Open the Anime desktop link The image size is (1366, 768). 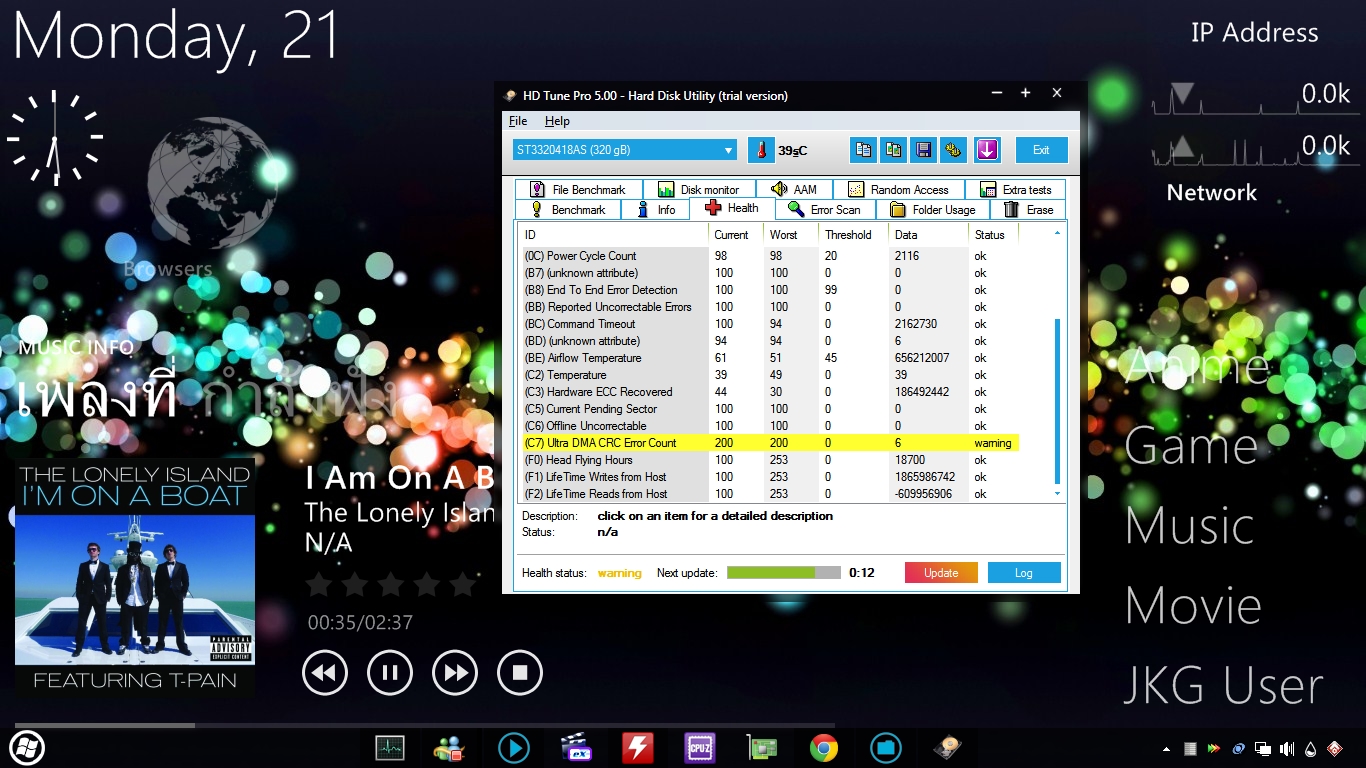[x=1197, y=366]
